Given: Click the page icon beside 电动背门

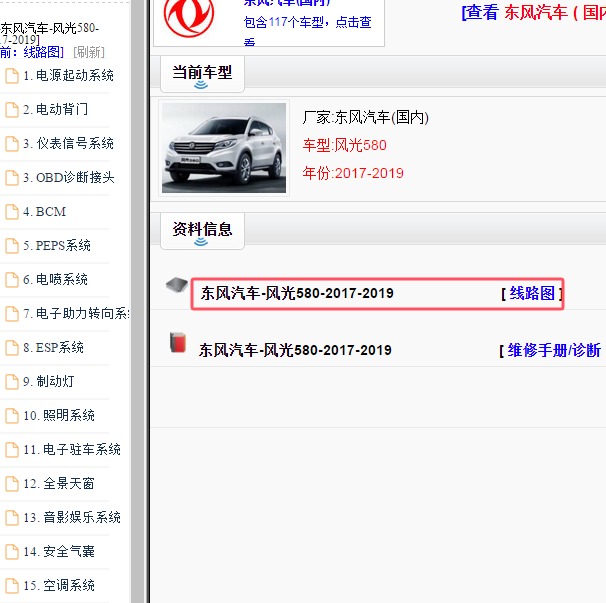Looking at the screenshot, I should [x=12, y=109].
